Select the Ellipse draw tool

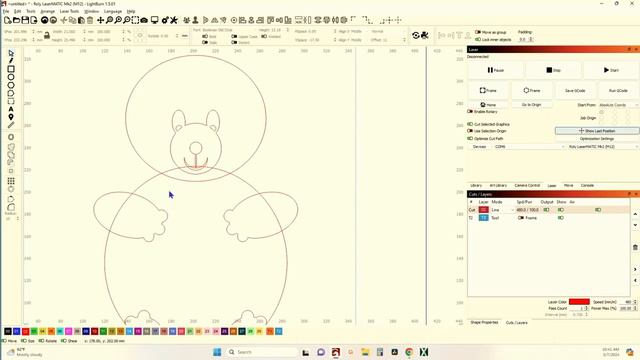point(11,77)
